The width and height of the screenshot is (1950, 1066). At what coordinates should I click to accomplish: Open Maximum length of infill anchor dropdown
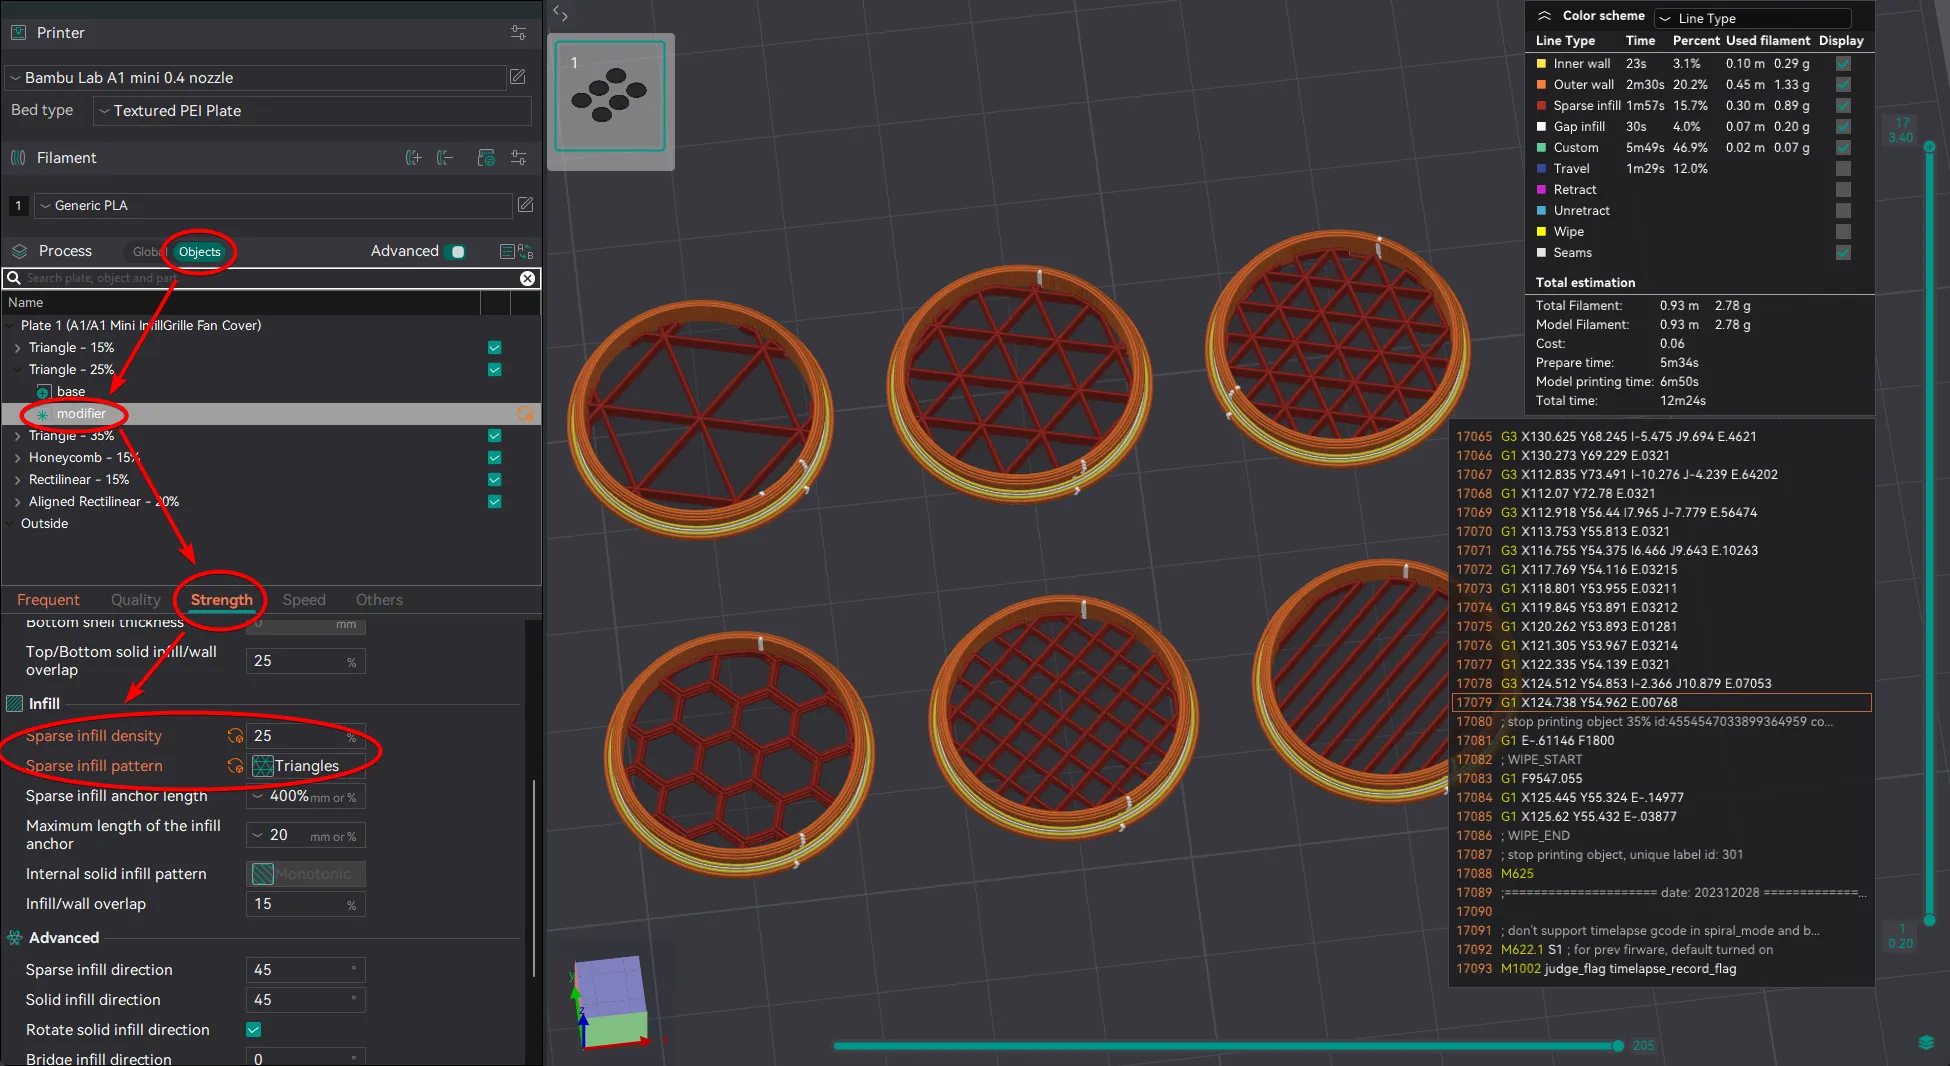pyautogui.click(x=306, y=835)
